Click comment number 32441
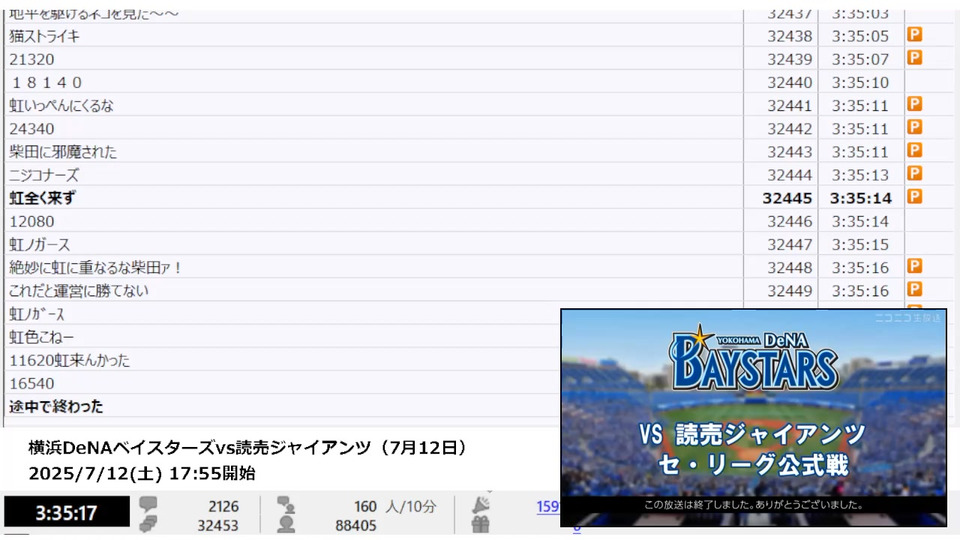The image size is (960, 540). point(790,106)
